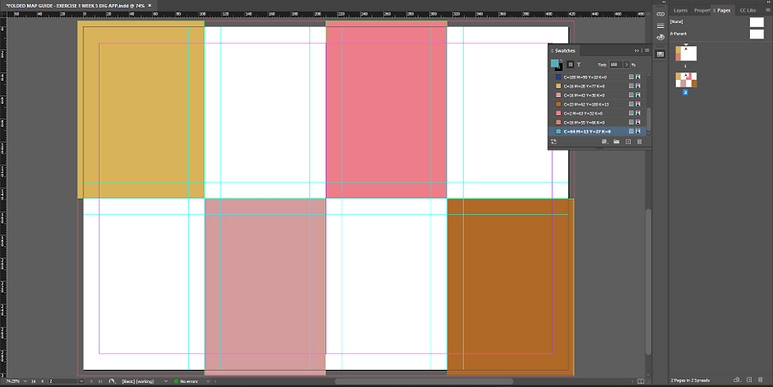The height and width of the screenshot is (387, 773).
Task: Select the yellow C=16 M=28 Y=77 swatch
Action: 597,86
